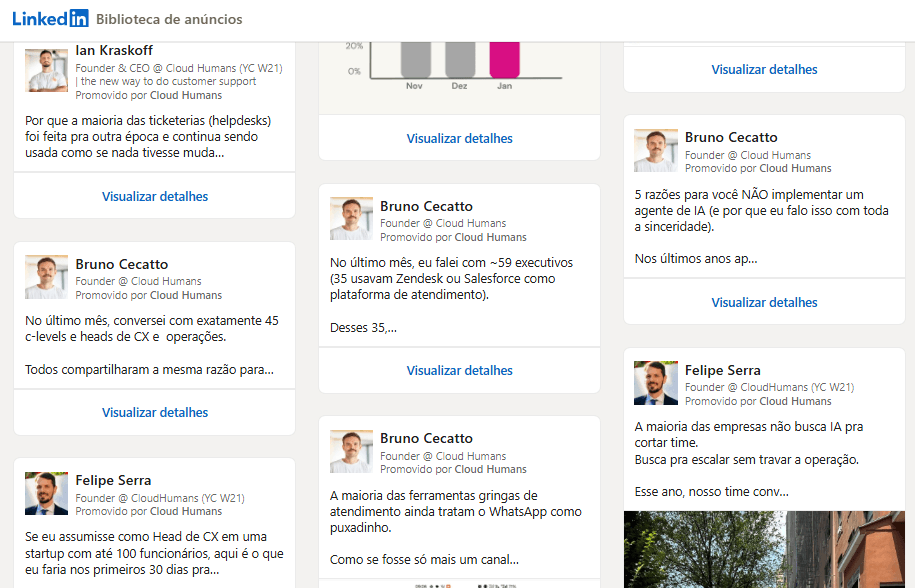This screenshot has width=915, height=588.
Task: Open Ian Kraskoff's profile photo
Action: [x=46, y=70]
